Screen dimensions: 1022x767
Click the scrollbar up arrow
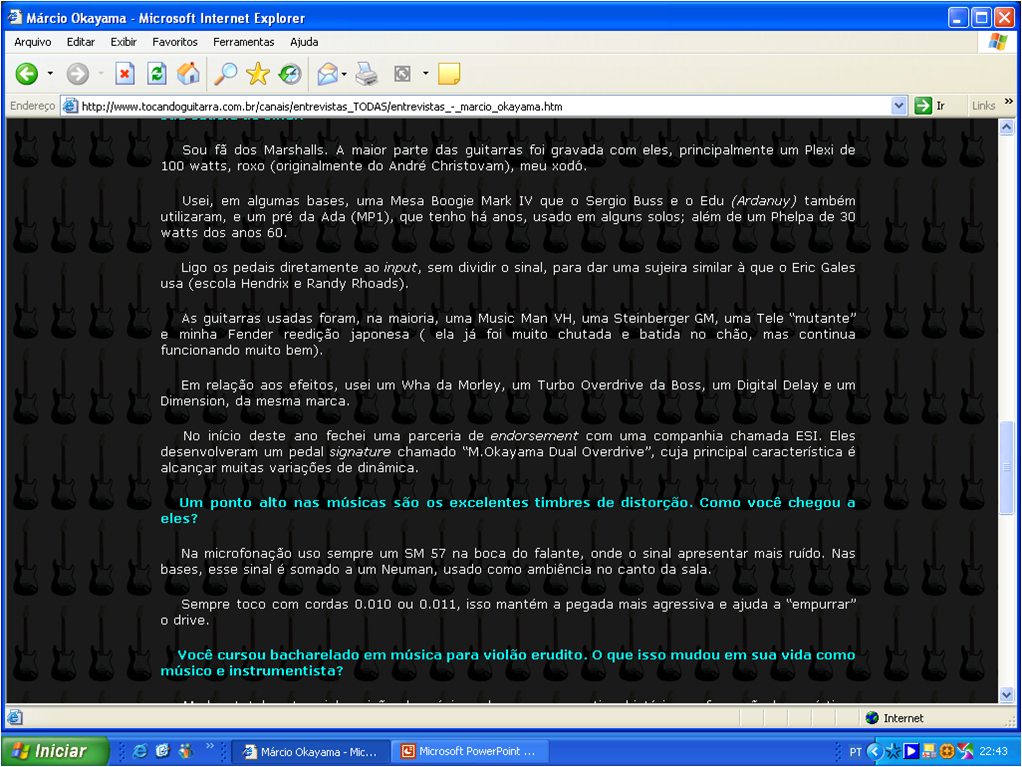coord(1006,128)
